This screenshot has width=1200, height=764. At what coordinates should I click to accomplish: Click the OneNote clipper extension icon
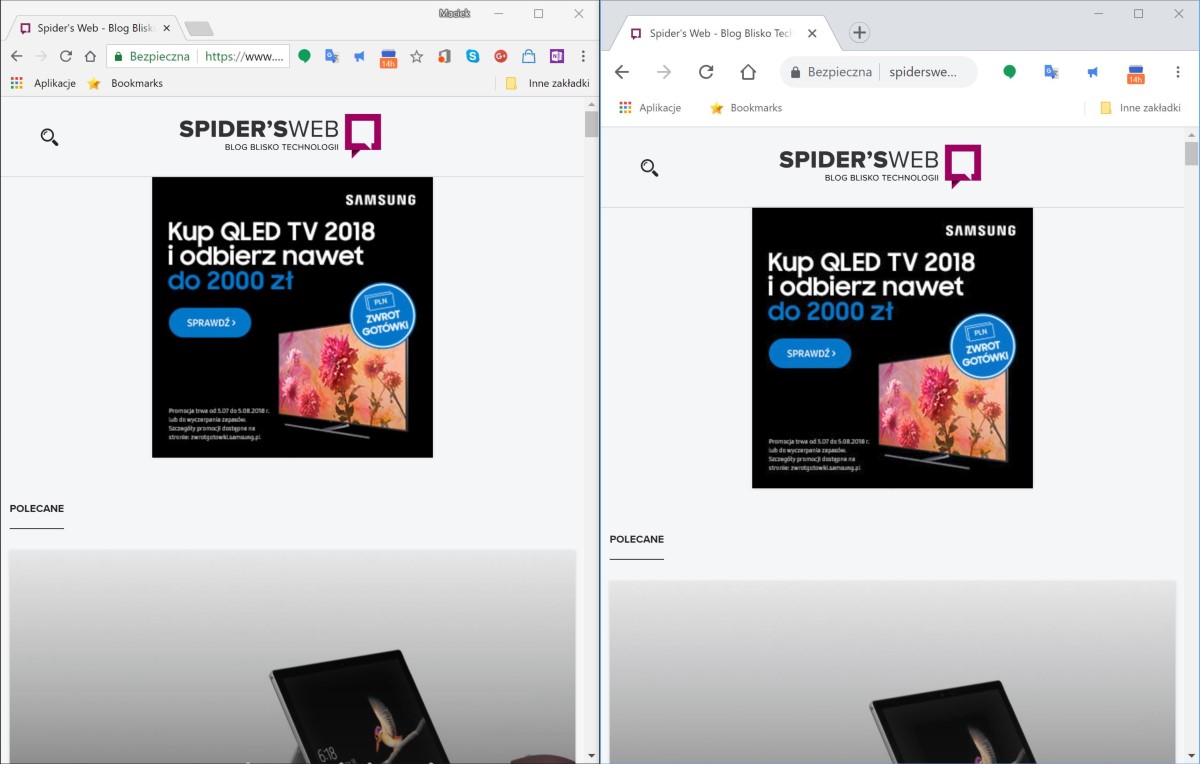tap(557, 56)
